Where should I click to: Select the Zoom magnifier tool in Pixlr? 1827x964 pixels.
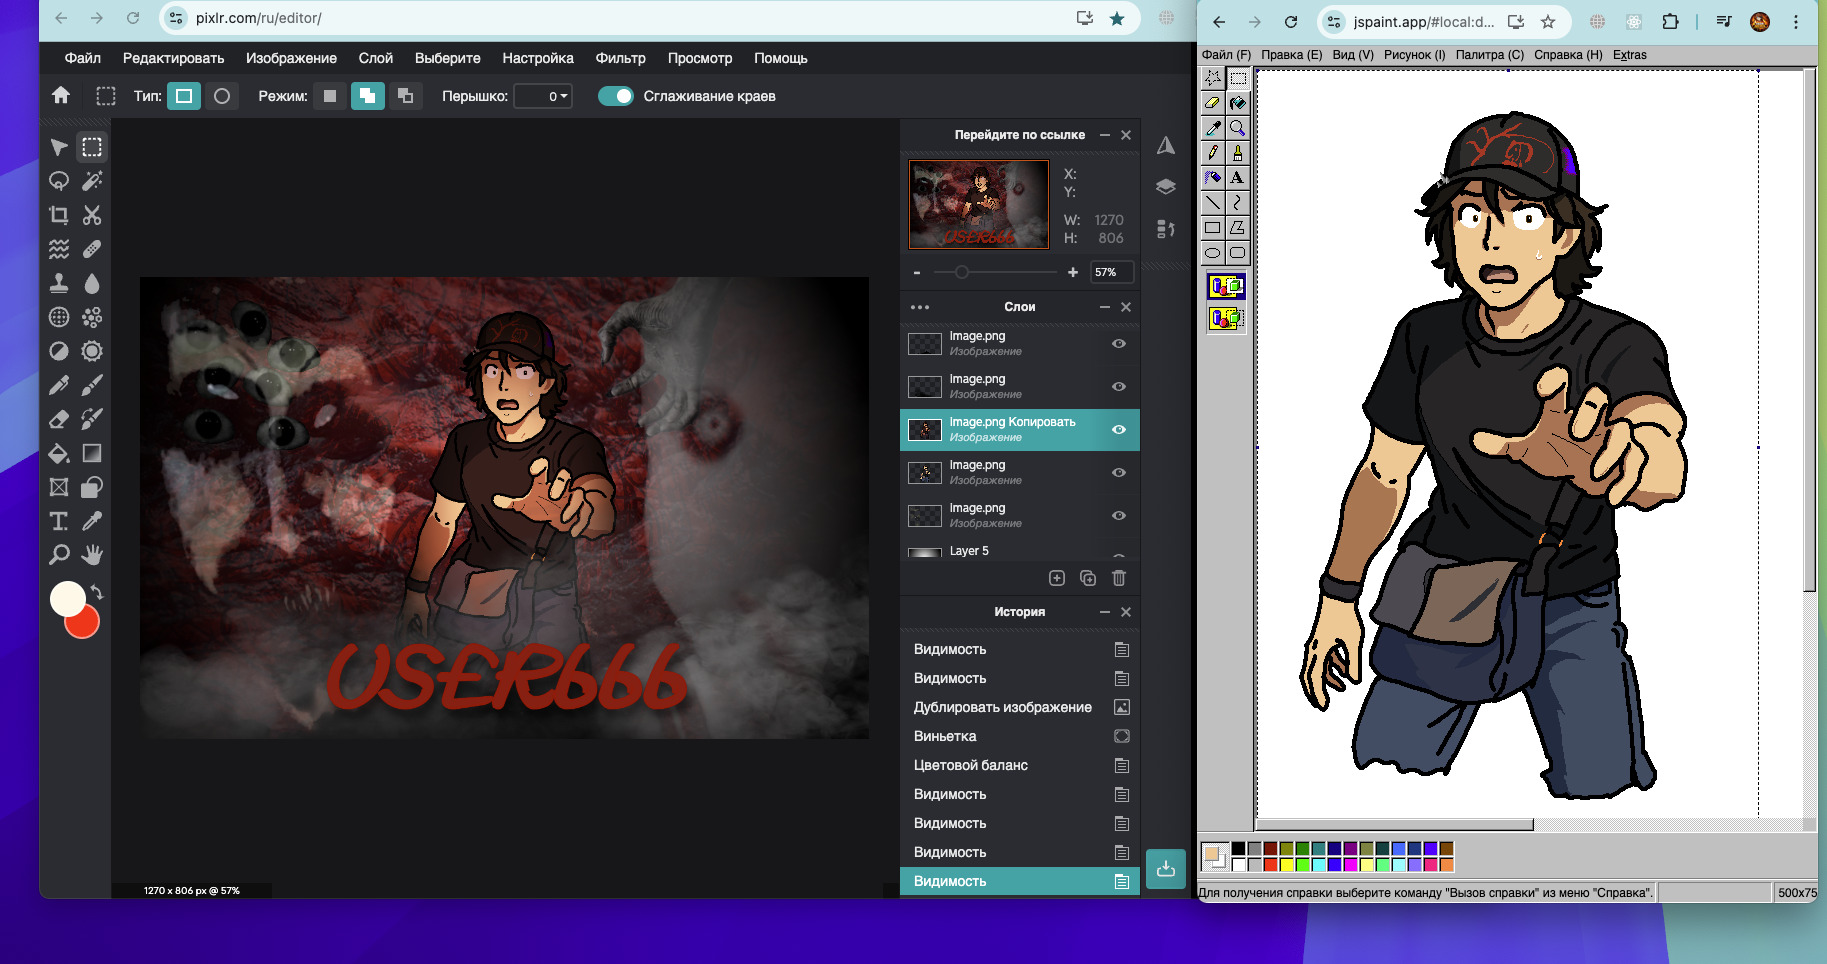(x=59, y=555)
